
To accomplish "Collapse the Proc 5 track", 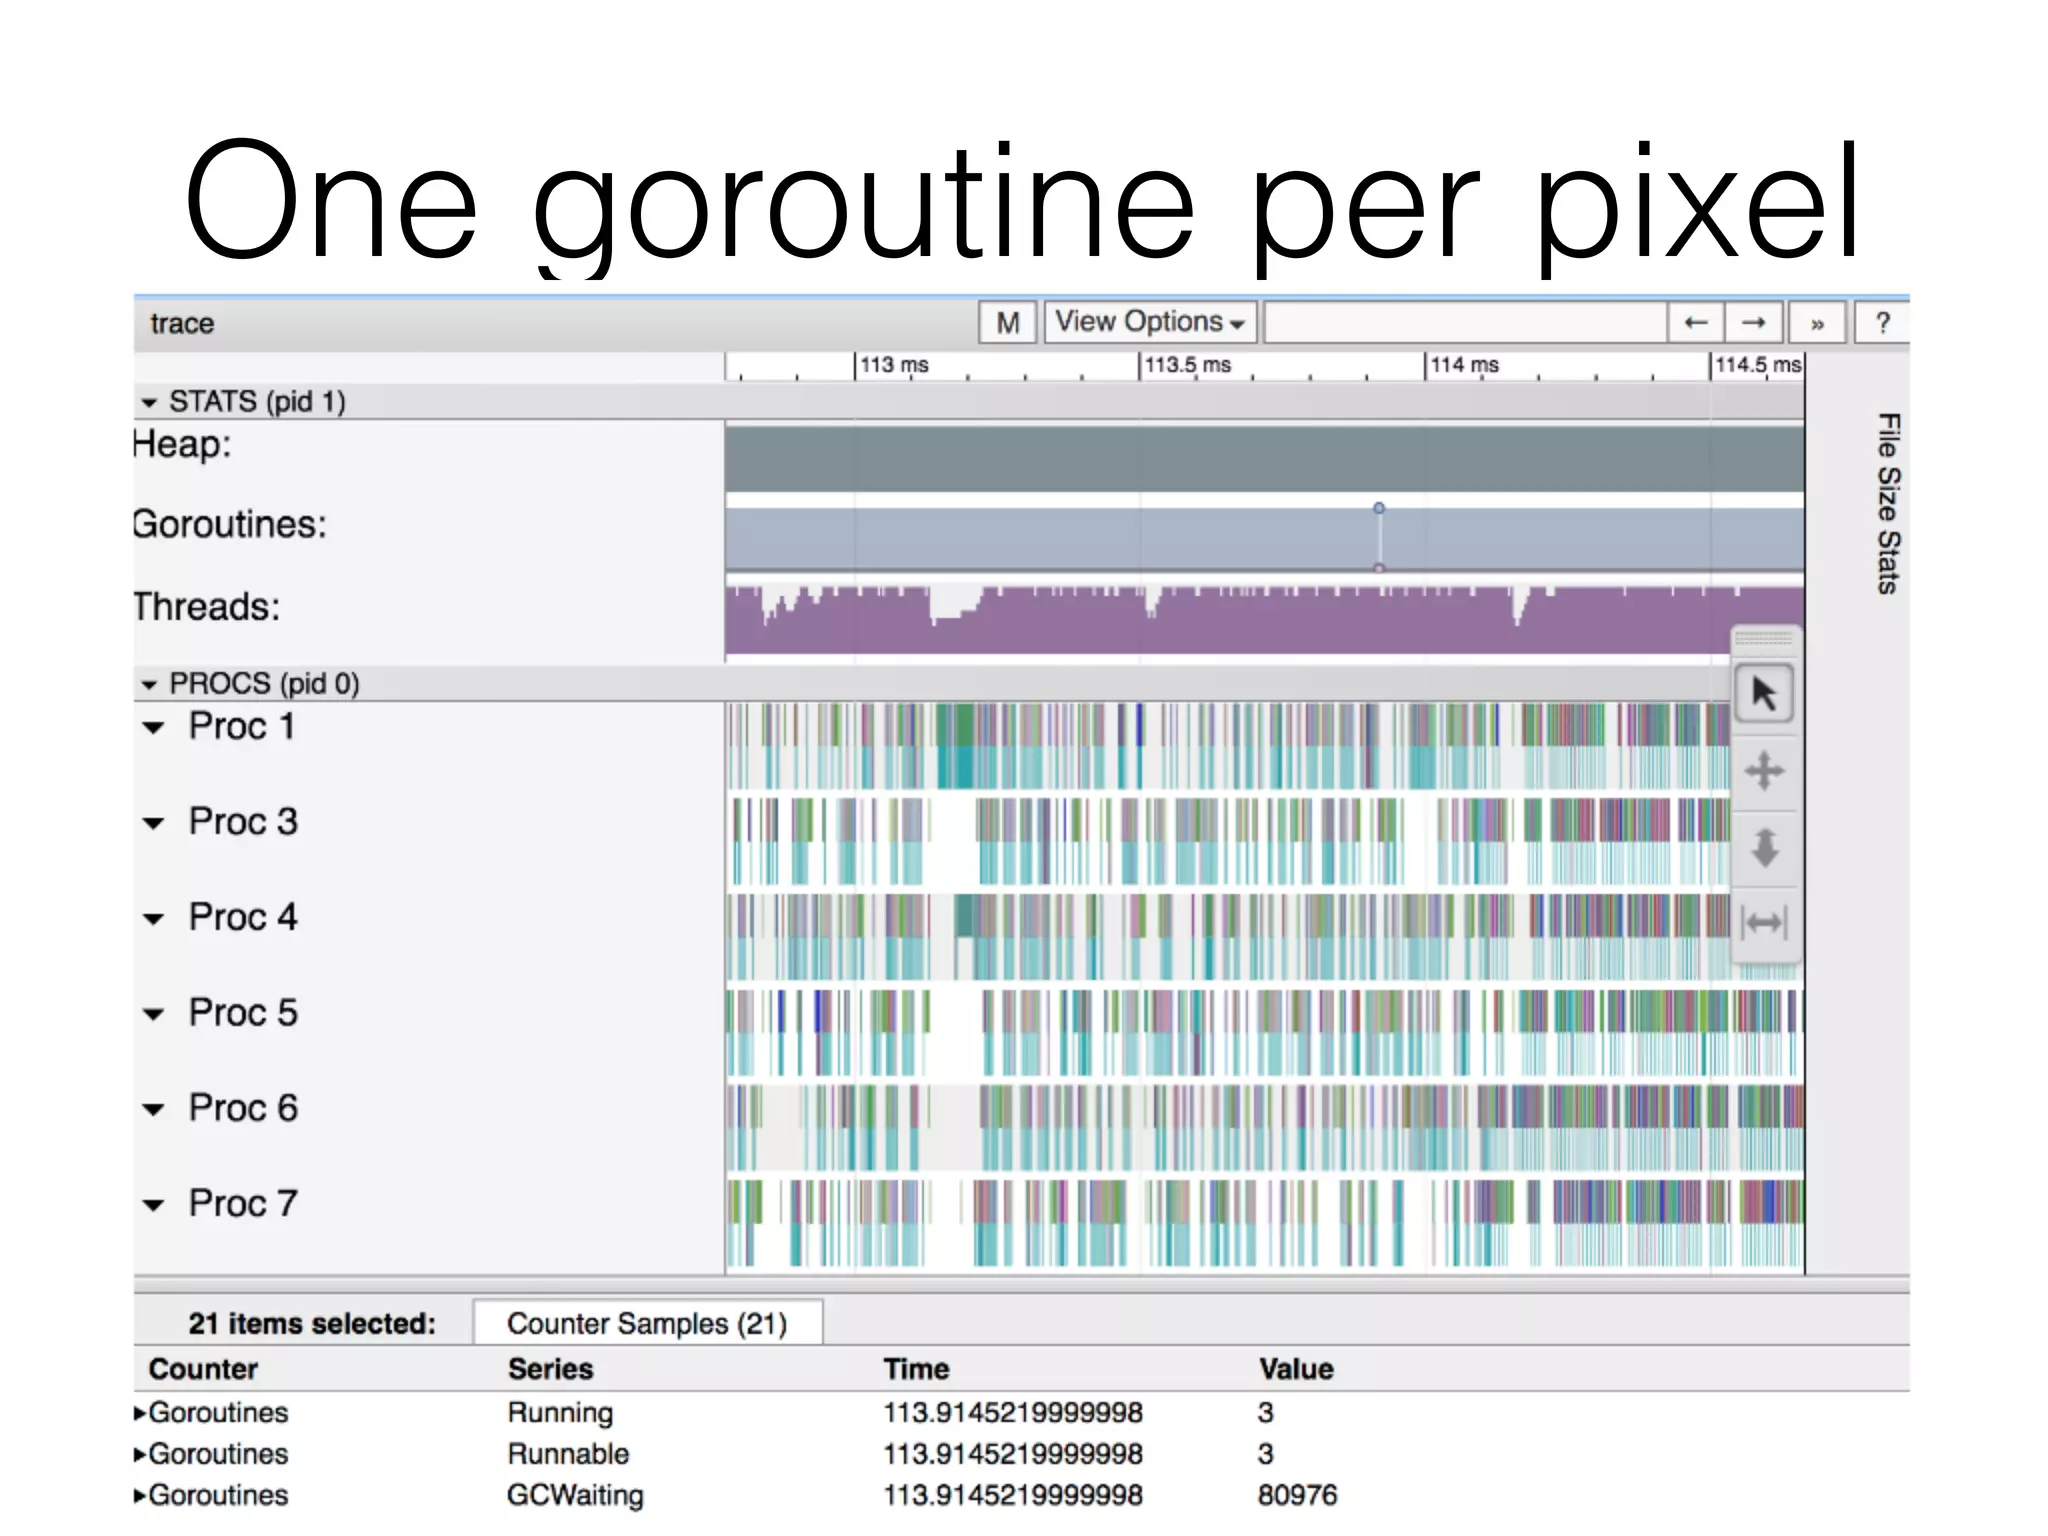I will pyautogui.click(x=153, y=1014).
